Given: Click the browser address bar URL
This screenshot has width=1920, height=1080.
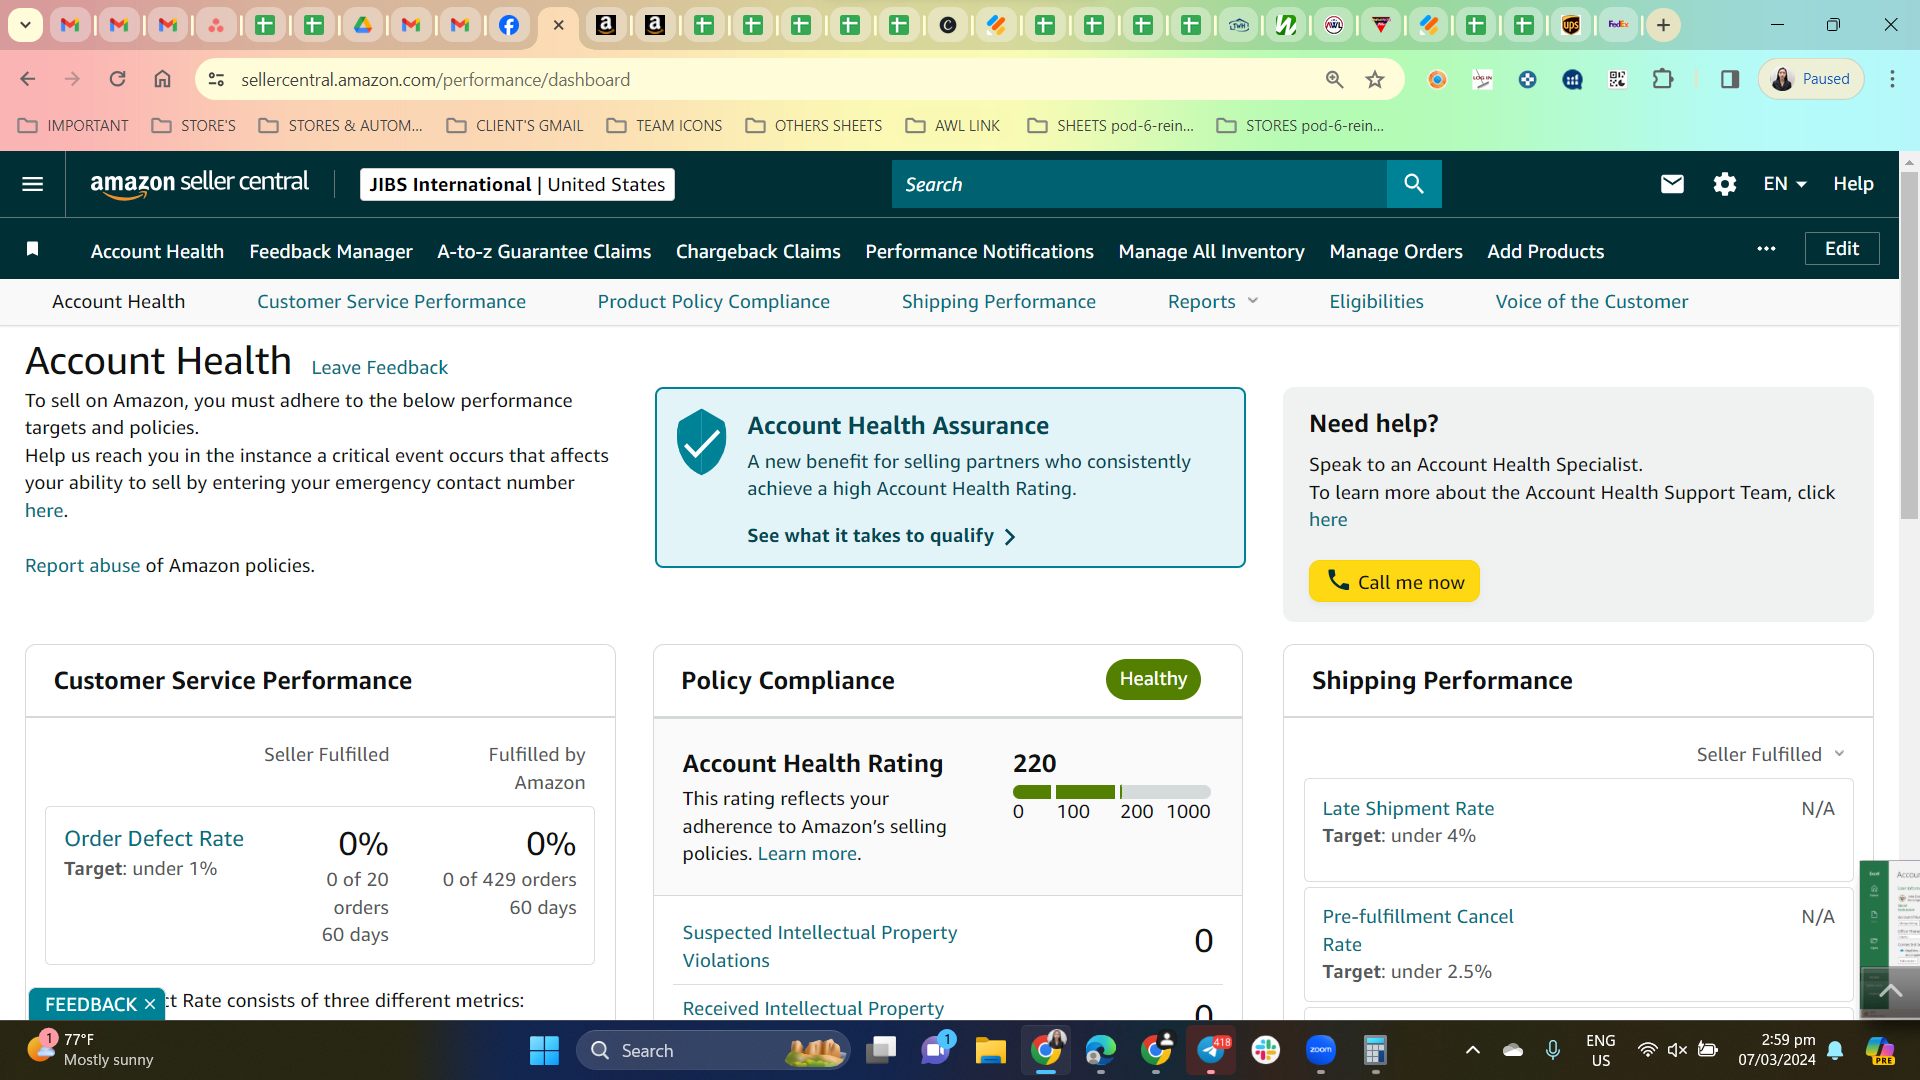Looking at the screenshot, I should pos(435,79).
